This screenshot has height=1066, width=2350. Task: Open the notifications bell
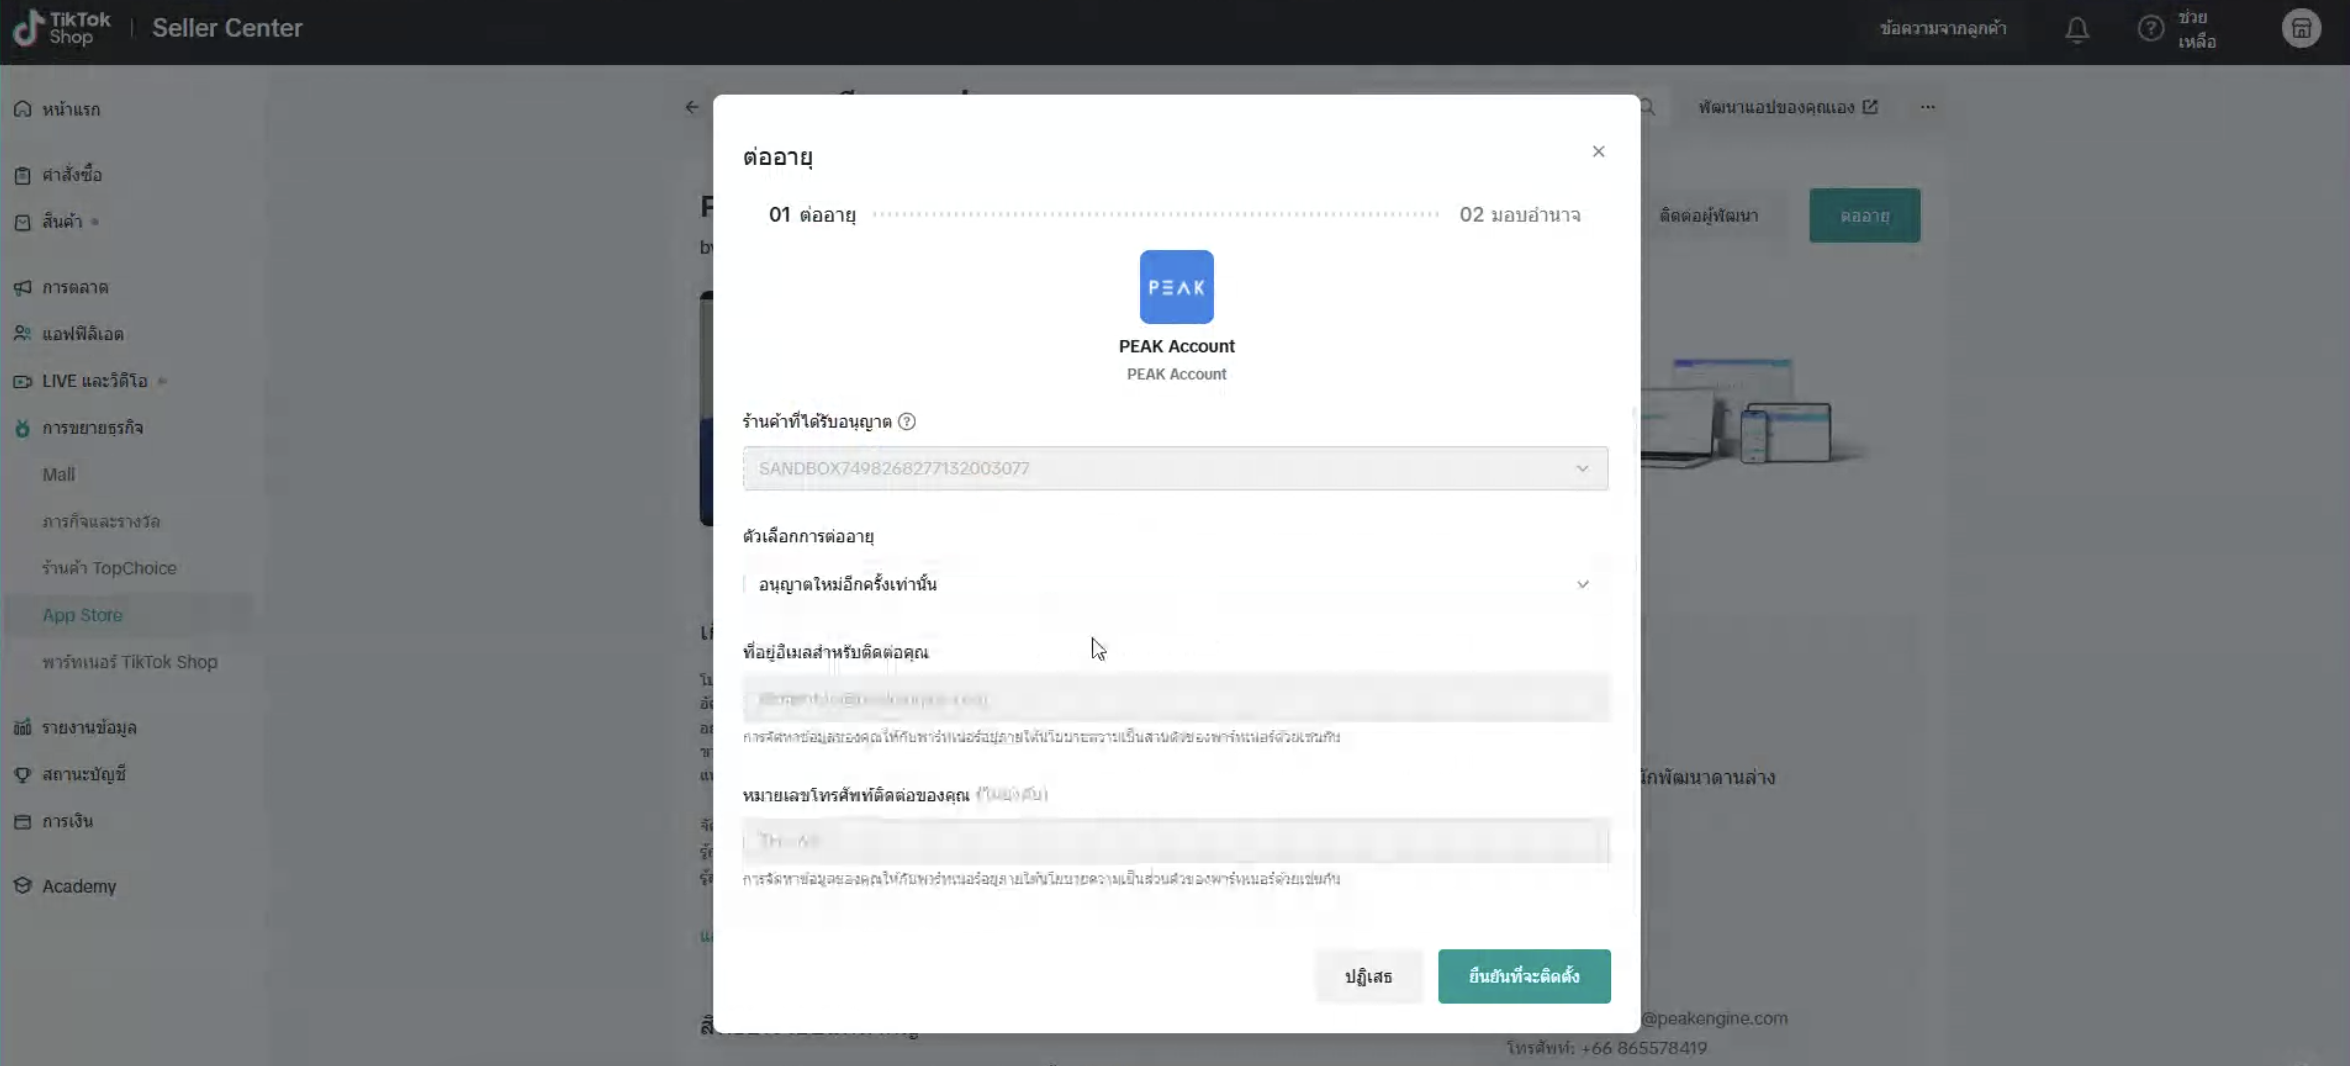pyautogui.click(x=2077, y=29)
